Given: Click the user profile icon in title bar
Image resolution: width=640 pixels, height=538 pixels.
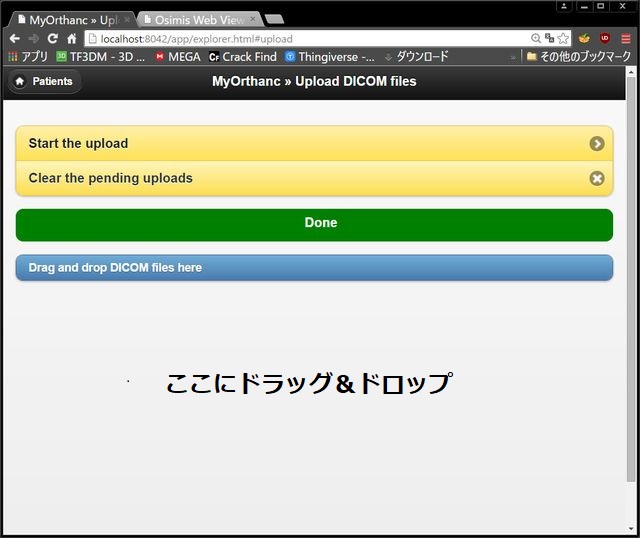Looking at the screenshot, I should pyautogui.click(x=564, y=6).
